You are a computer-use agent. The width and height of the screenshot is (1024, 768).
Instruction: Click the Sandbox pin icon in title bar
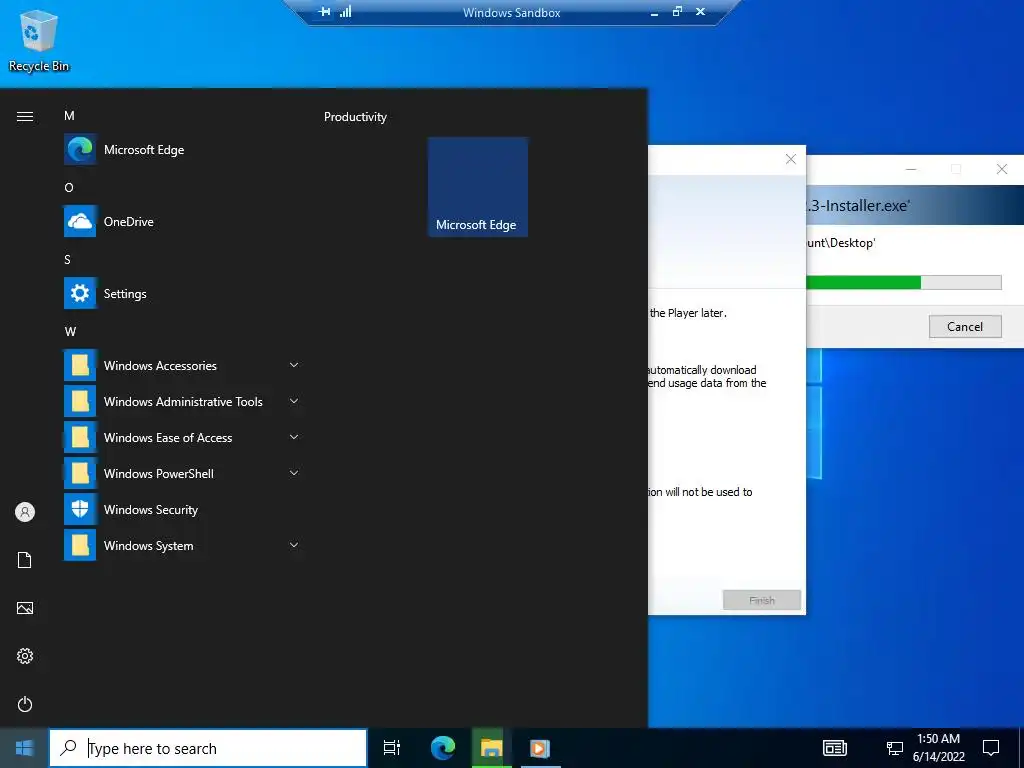pos(324,12)
